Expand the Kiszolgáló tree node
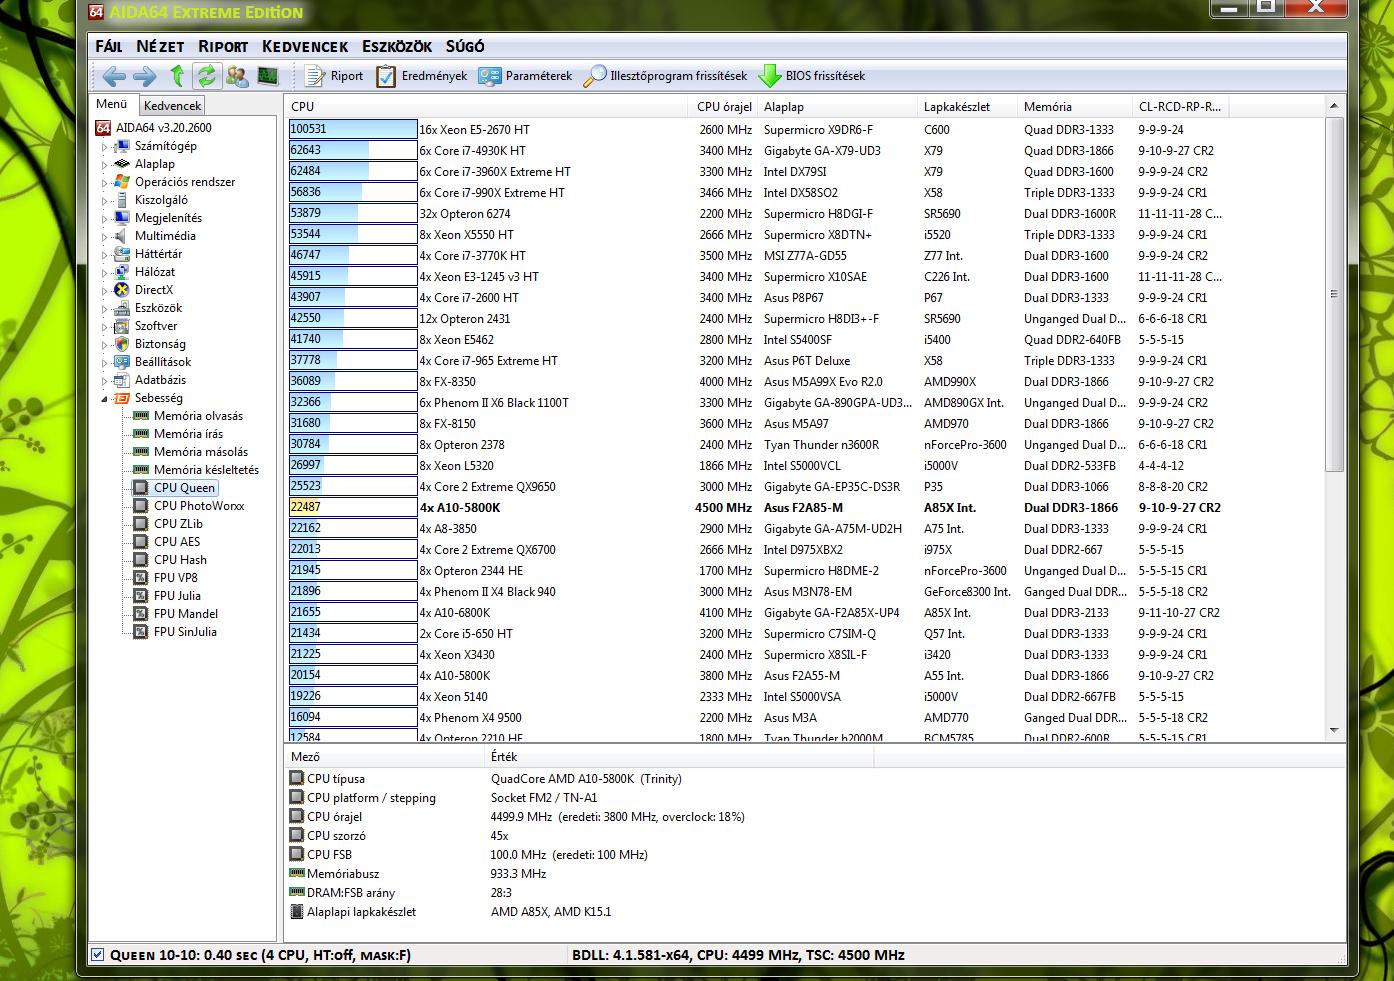 (x=103, y=201)
